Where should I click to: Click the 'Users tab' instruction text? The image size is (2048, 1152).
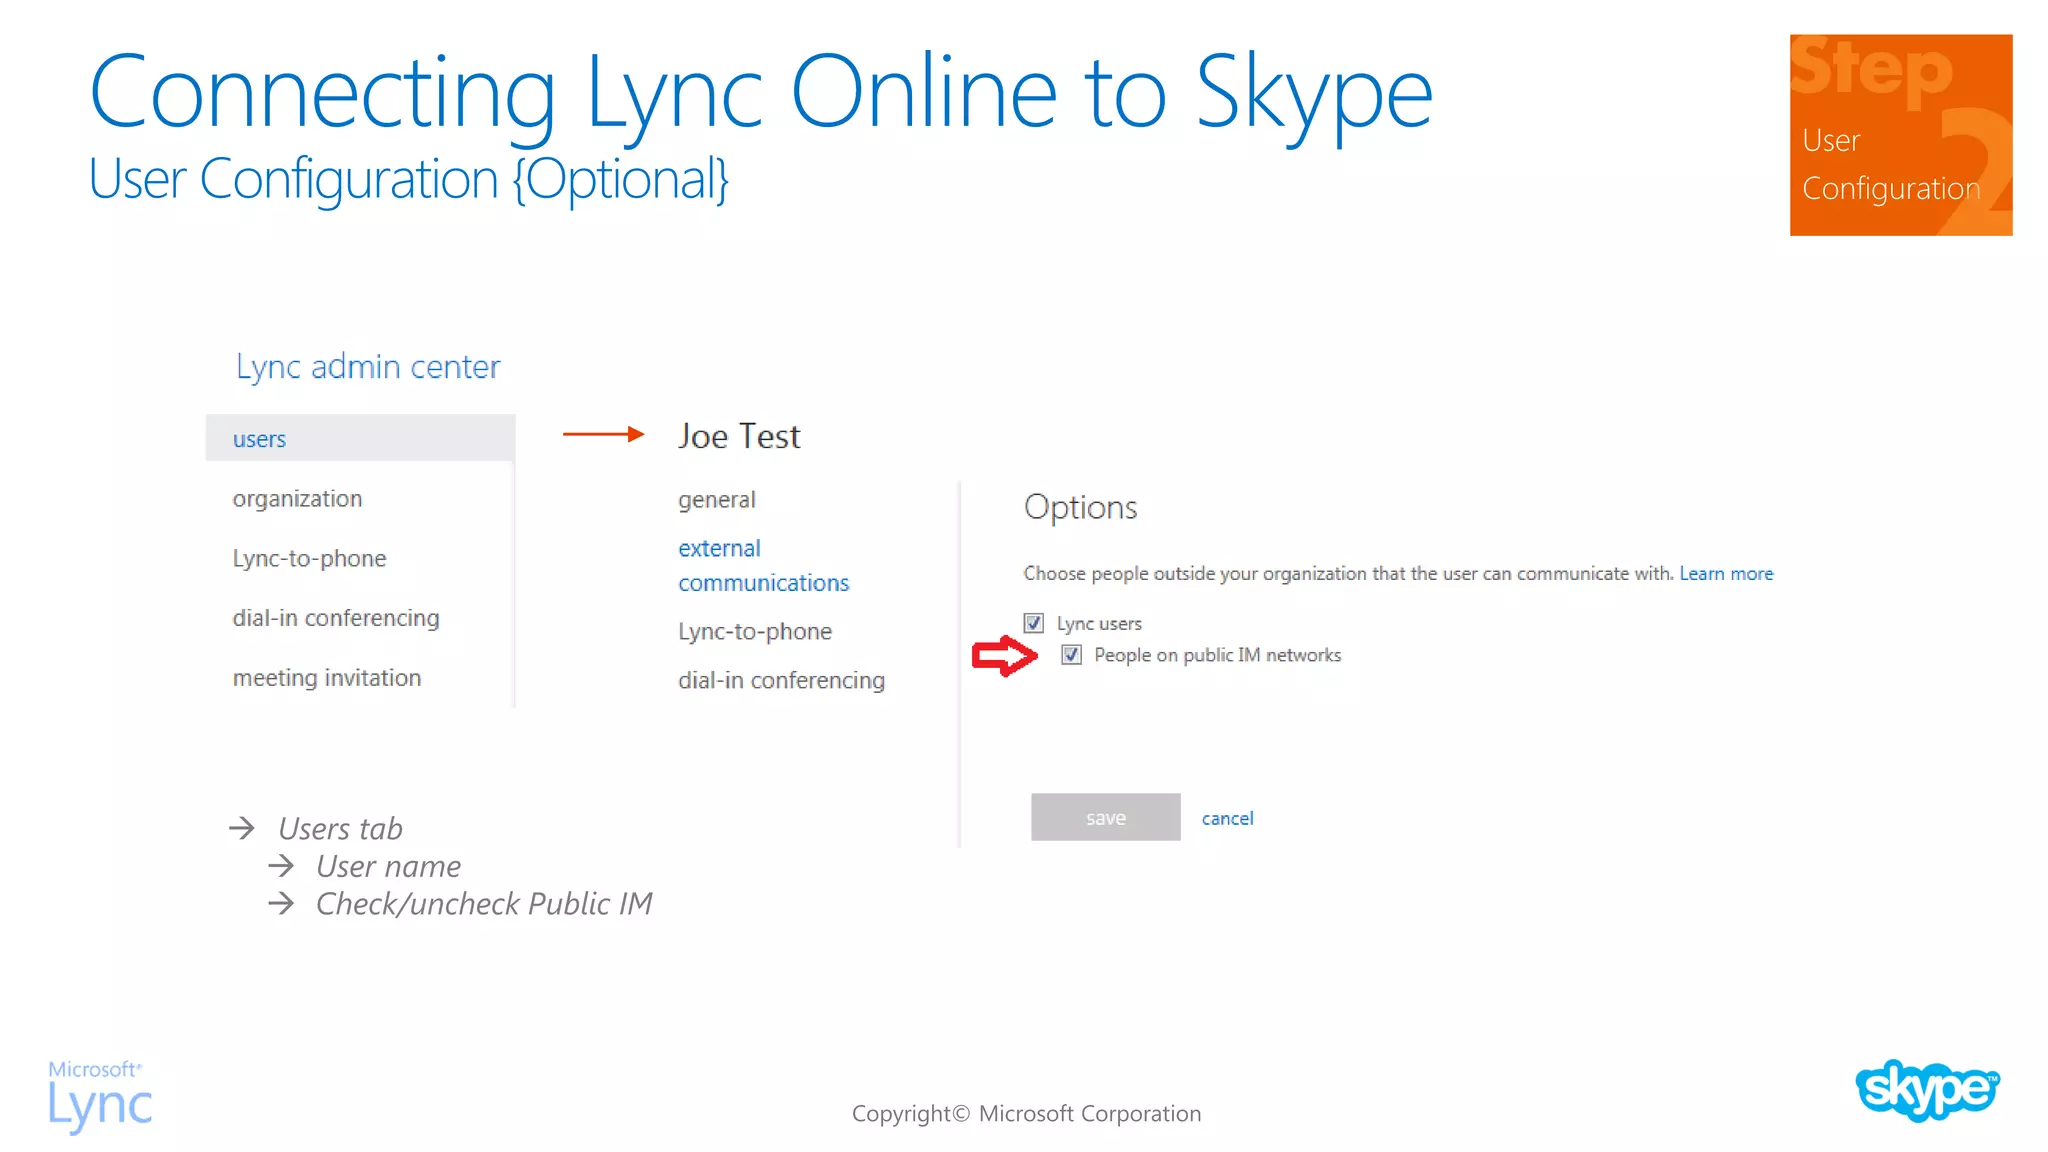340,829
